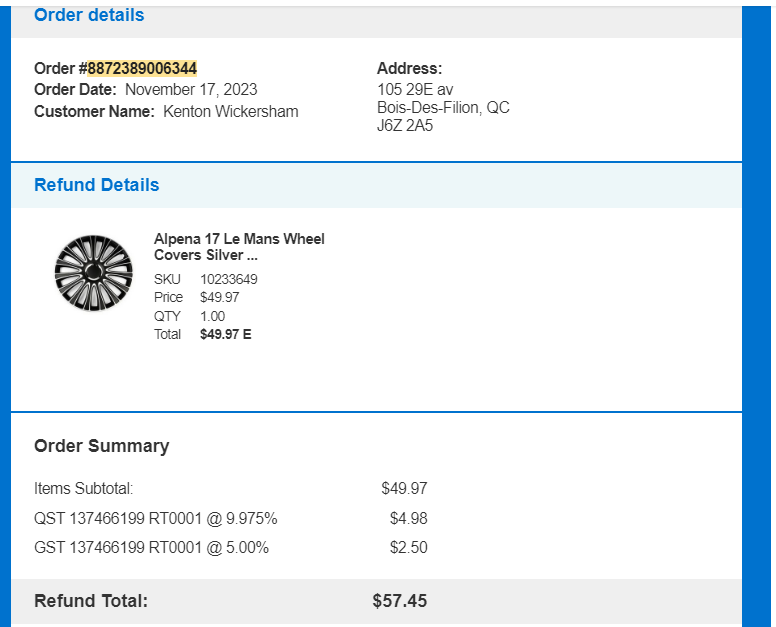This screenshot has height=627, width=776.
Task: Click the QTY value 1.00
Action: point(212,316)
